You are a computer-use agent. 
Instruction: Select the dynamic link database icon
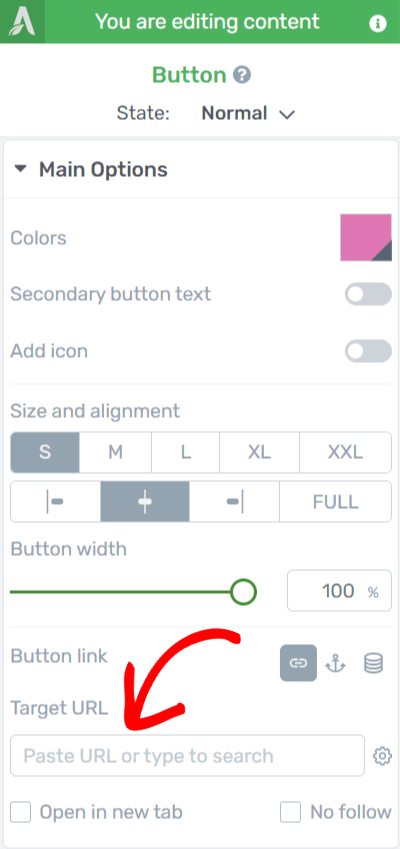click(373, 663)
